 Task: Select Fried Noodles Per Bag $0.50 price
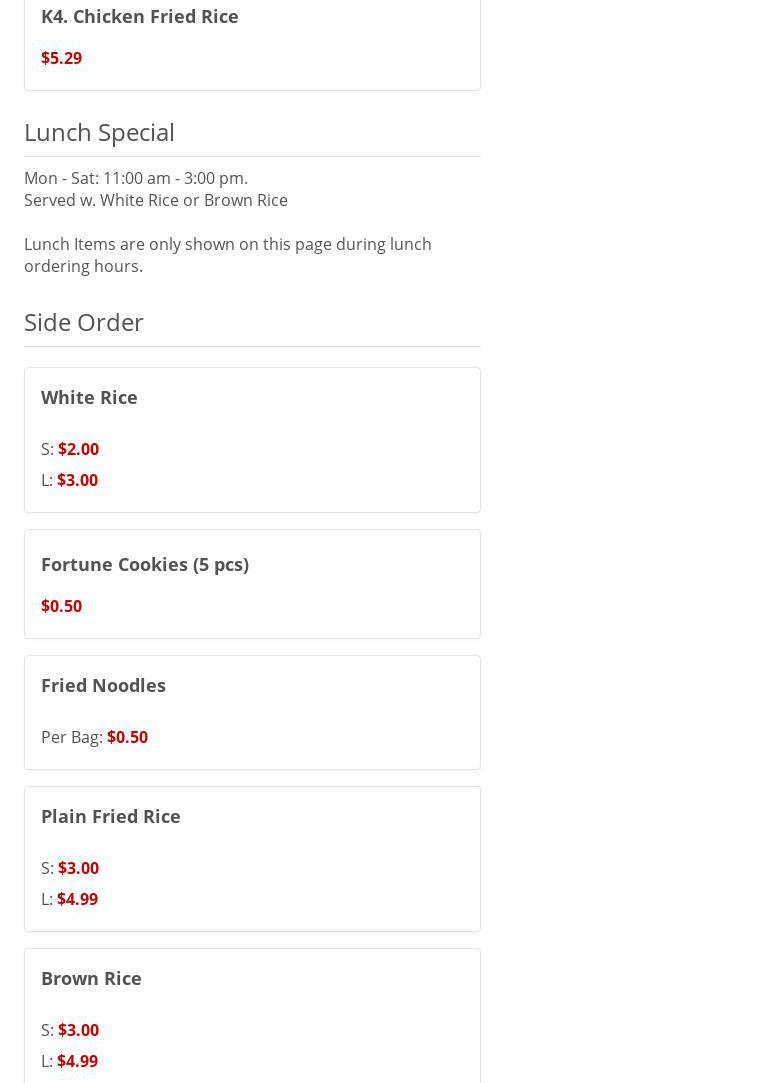(127, 737)
